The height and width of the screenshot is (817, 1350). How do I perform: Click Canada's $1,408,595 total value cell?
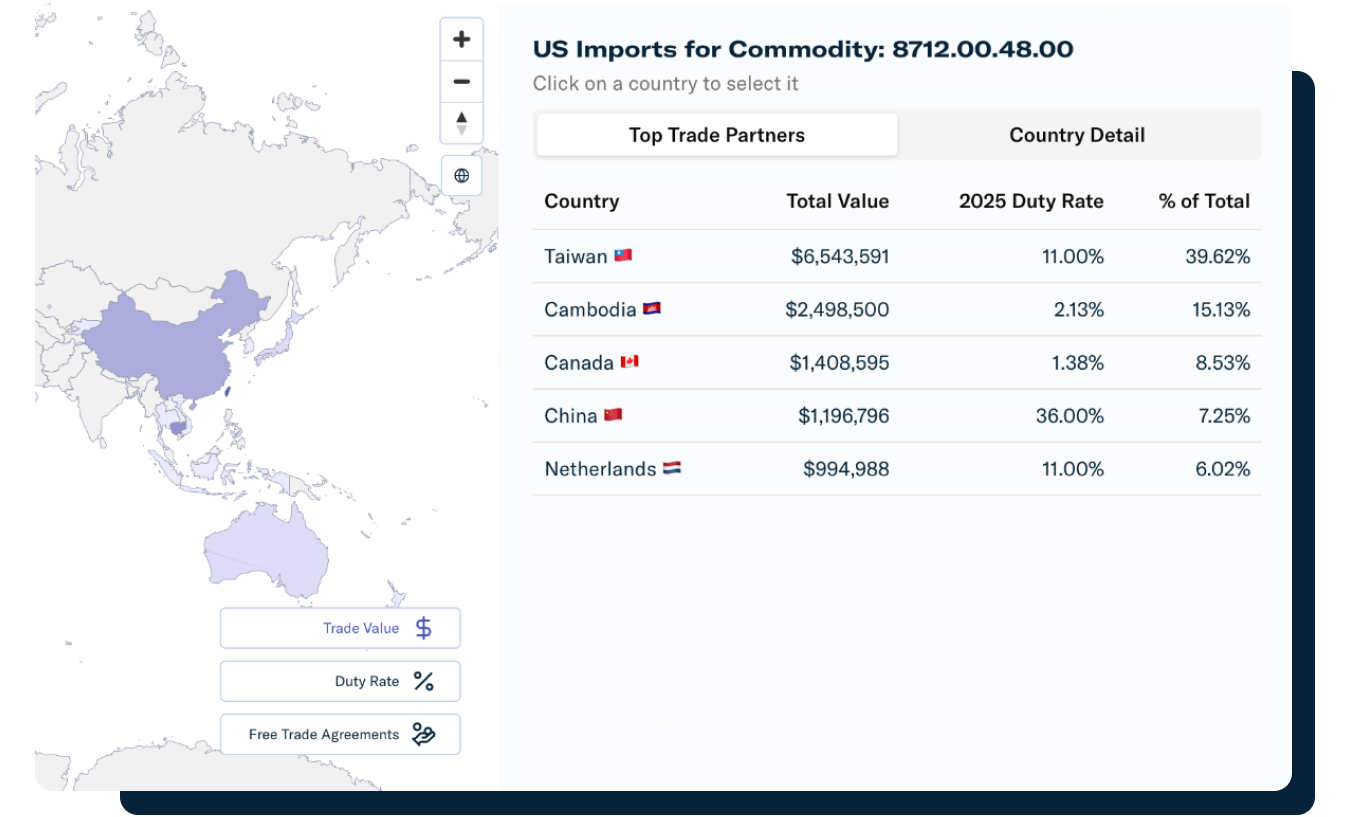838,362
